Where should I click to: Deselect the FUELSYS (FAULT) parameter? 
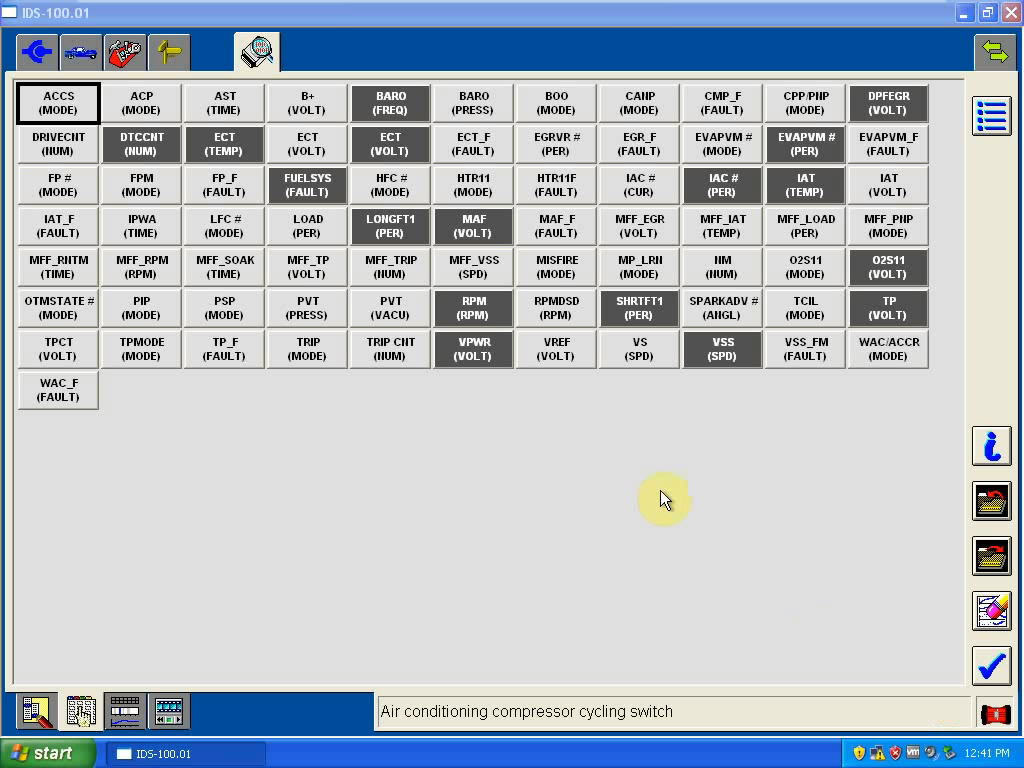(307, 185)
